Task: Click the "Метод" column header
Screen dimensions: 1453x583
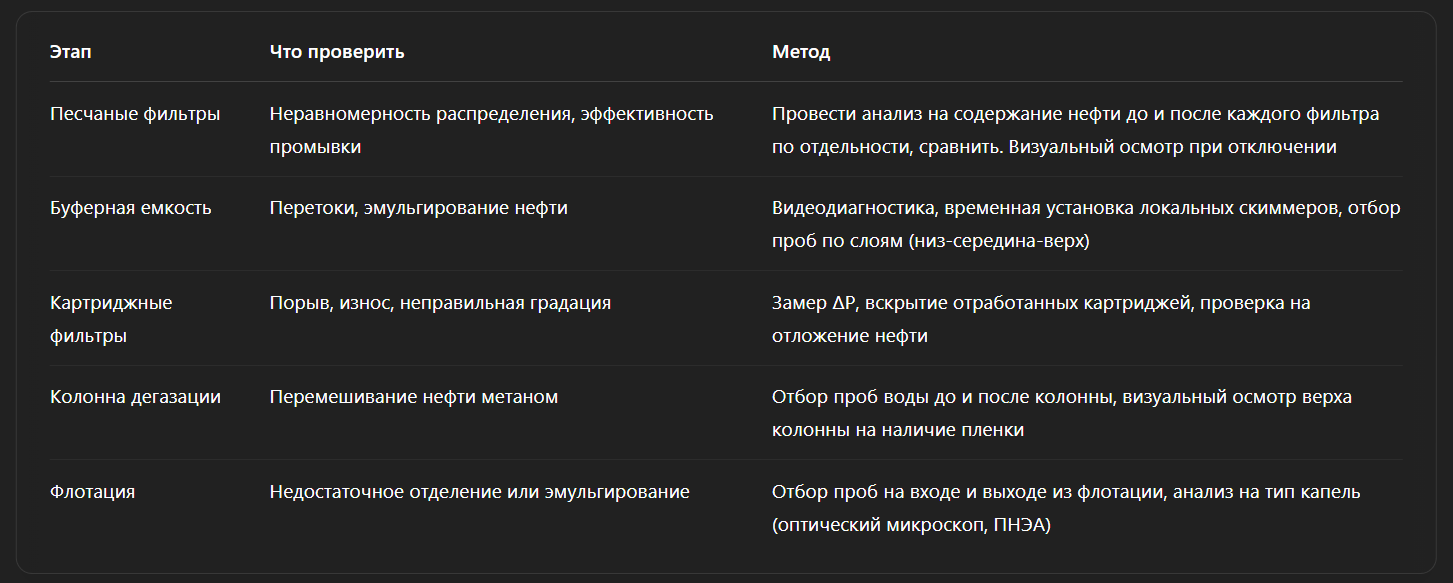Action: tap(801, 52)
